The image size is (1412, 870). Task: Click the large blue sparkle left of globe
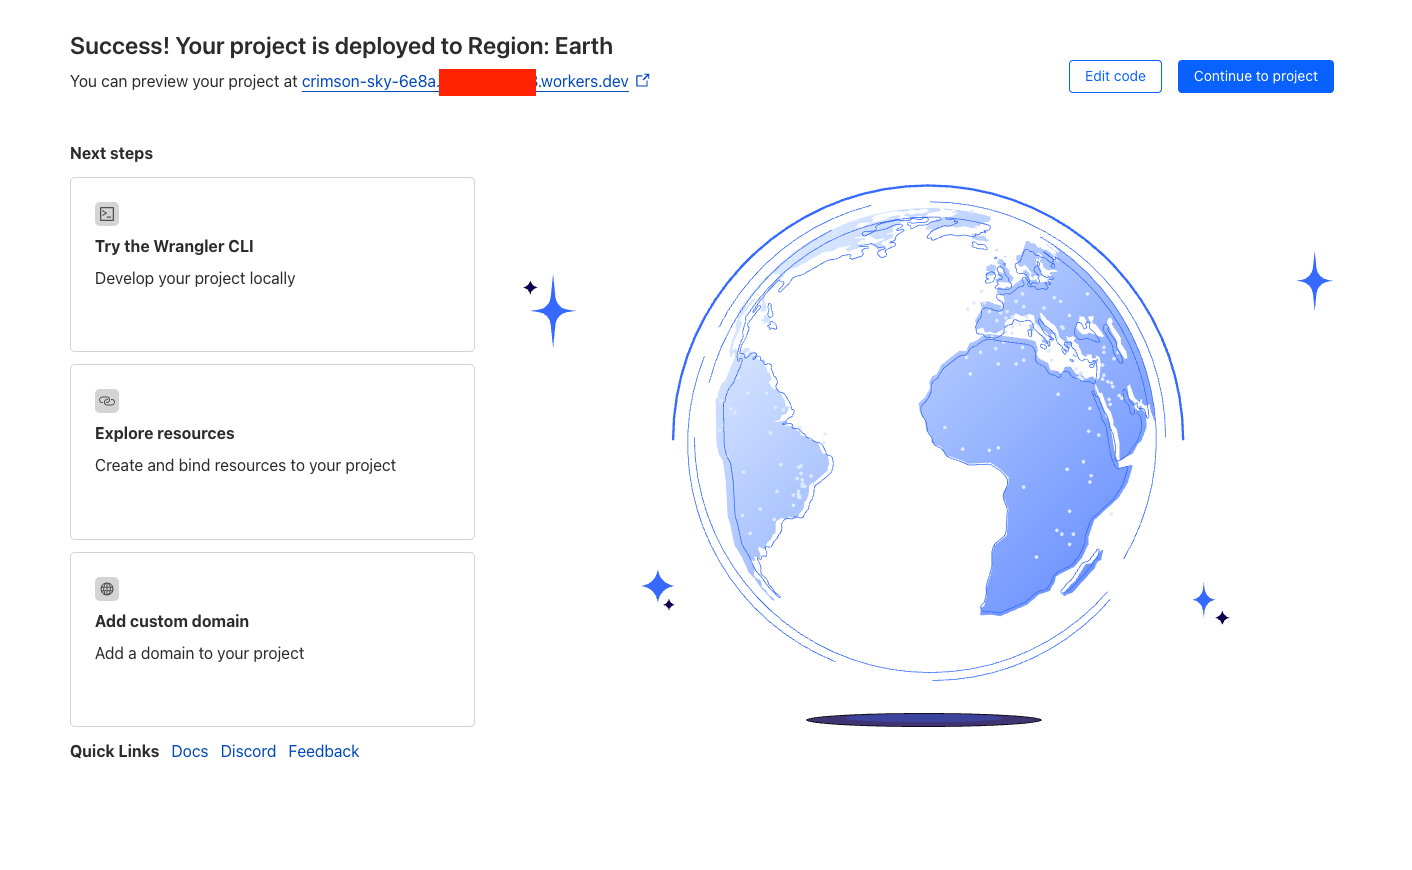pyautogui.click(x=553, y=311)
